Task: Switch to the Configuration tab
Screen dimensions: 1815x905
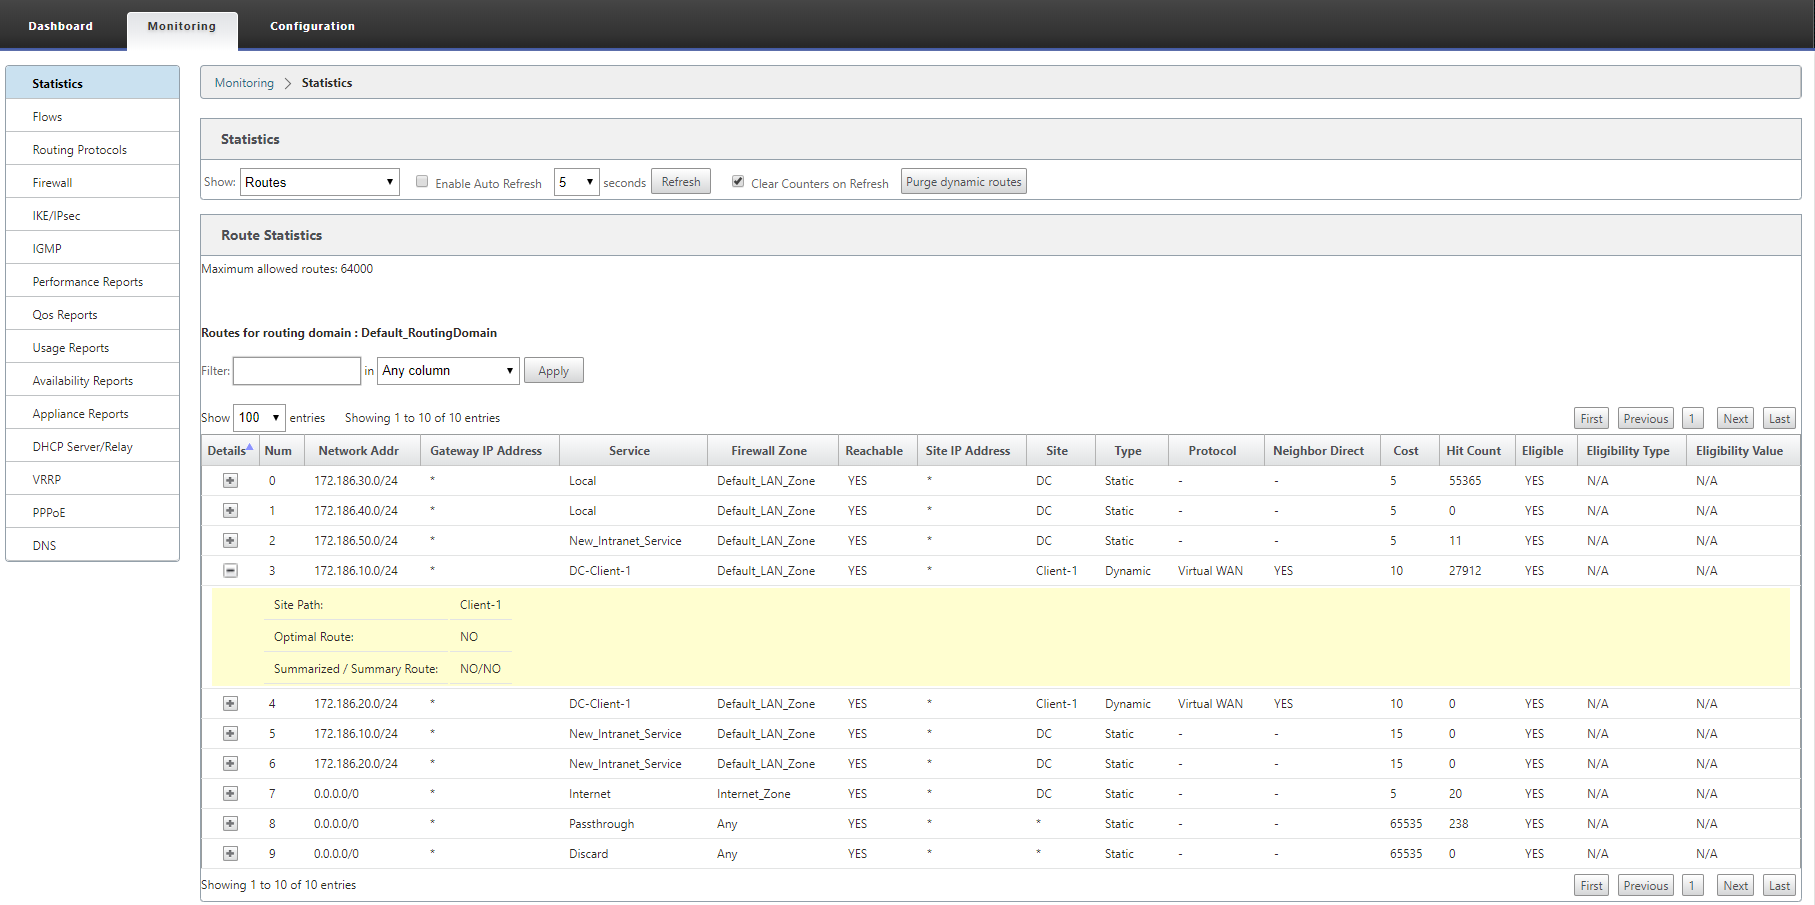Action: pos(312,26)
